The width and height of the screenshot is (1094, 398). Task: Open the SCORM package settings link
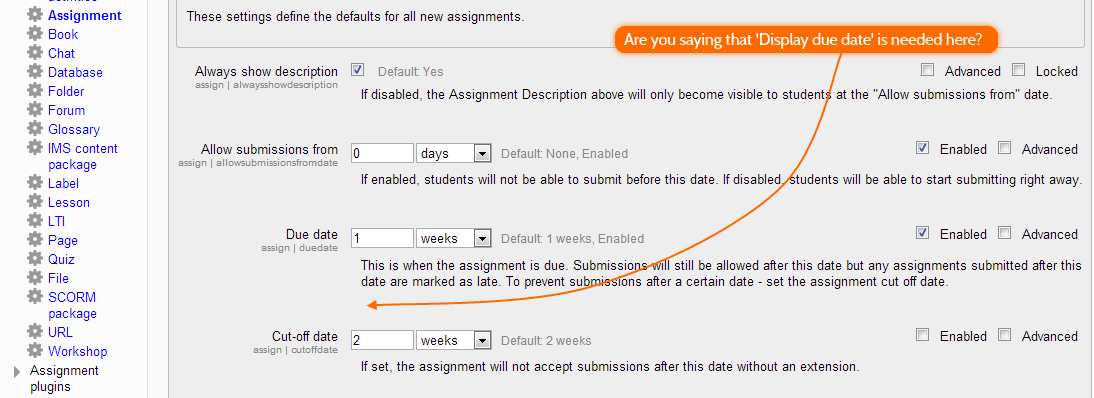pos(73,305)
